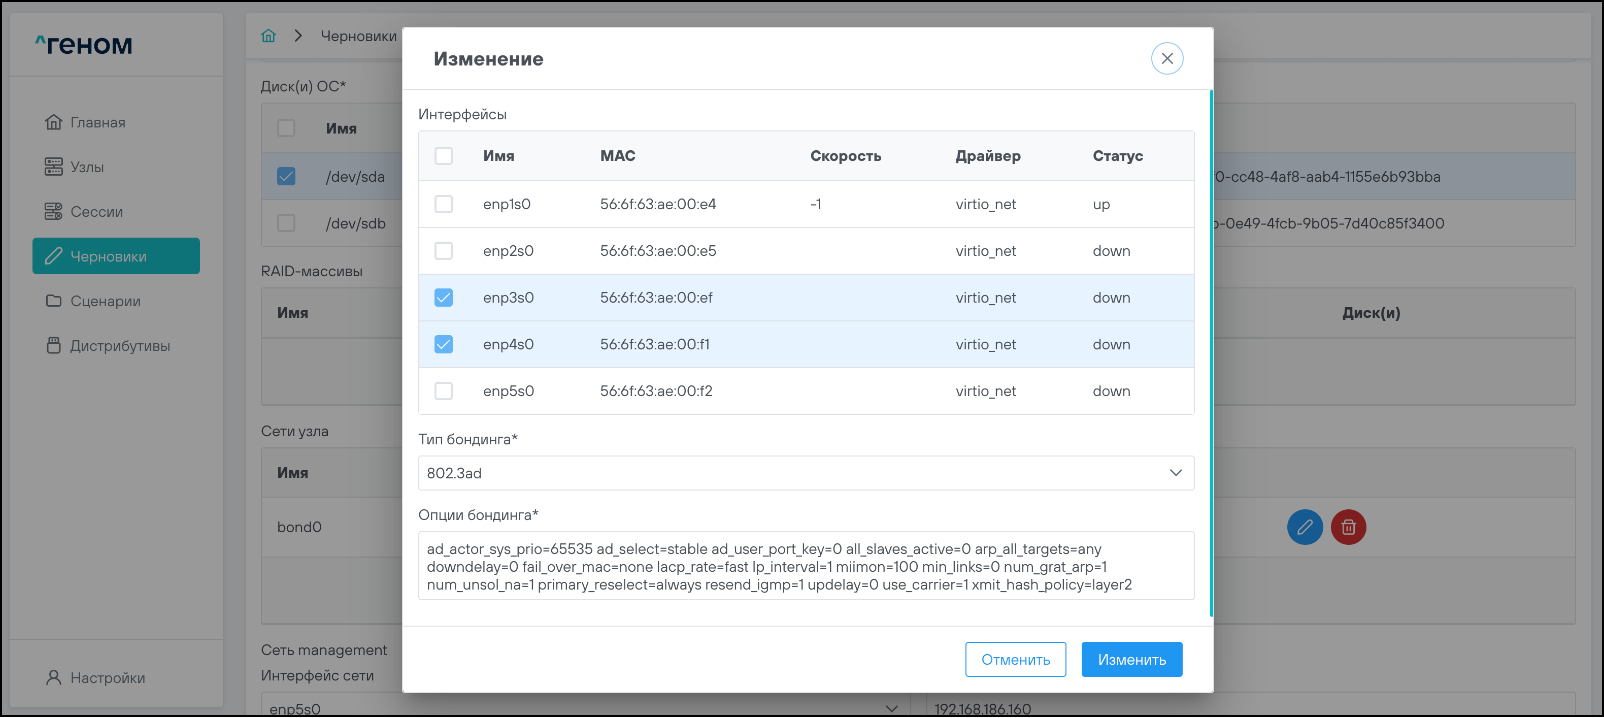Click the Дистрибутивы icon in sidebar
The width and height of the screenshot is (1604, 718).
point(54,346)
